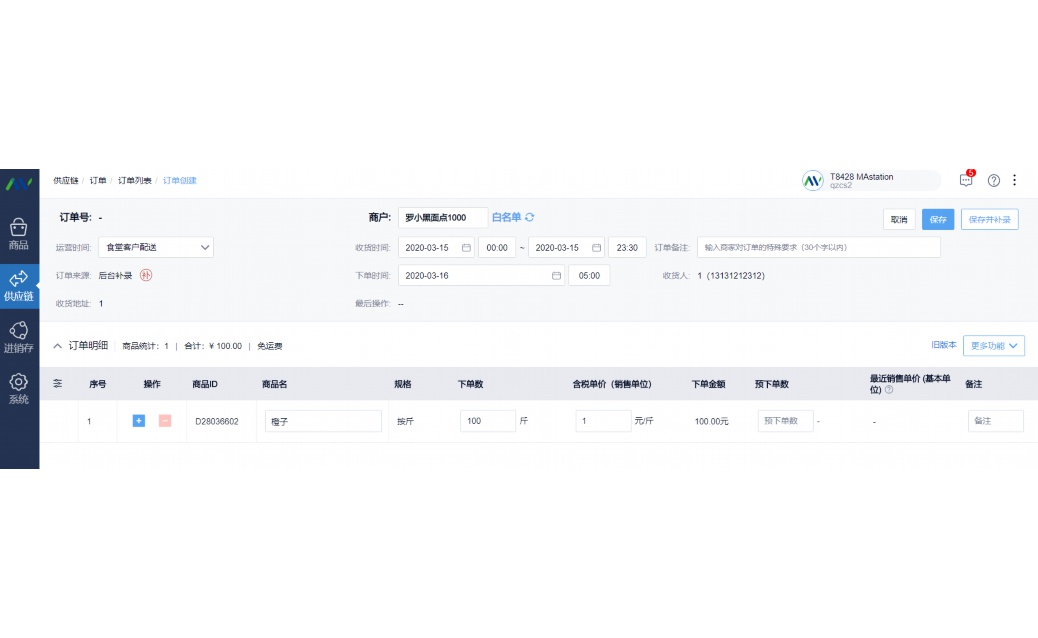Open the 商品 section in the sidebar
1038x638 pixels.
pyautogui.click(x=19, y=234)
